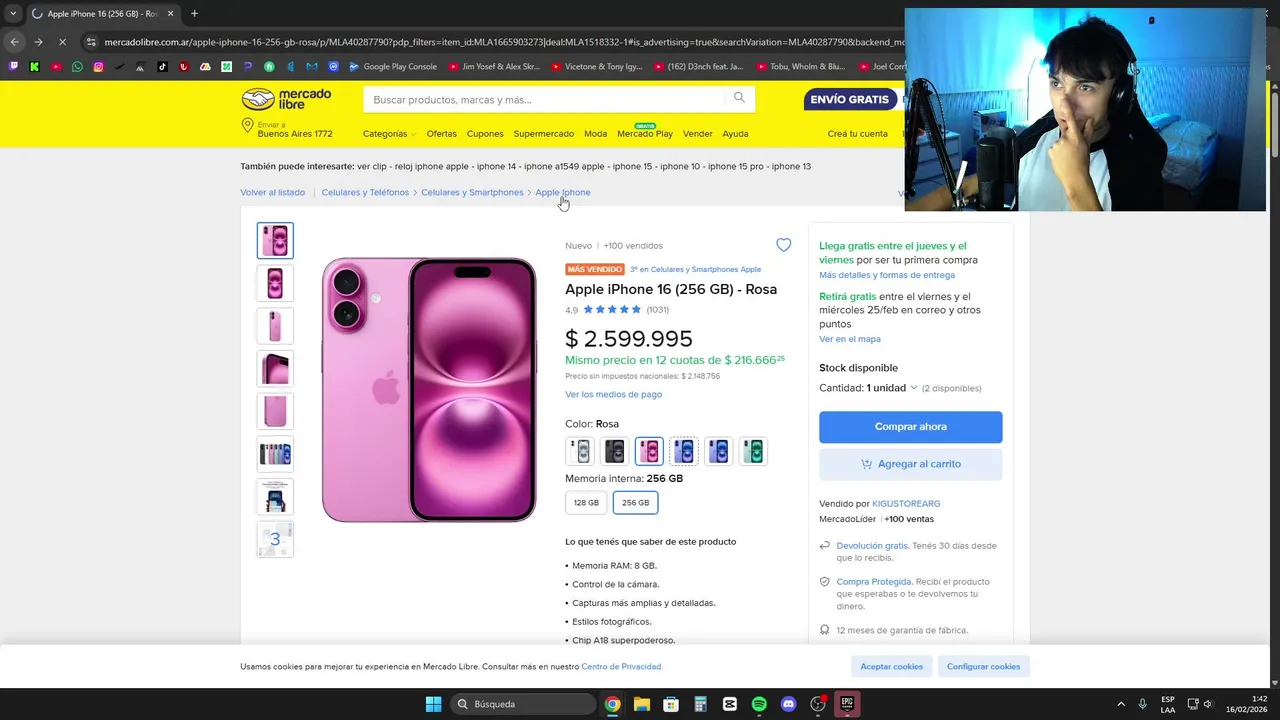1280x720 pixels.
Task: Click Ver los medios de pago link
Action: 613,394
